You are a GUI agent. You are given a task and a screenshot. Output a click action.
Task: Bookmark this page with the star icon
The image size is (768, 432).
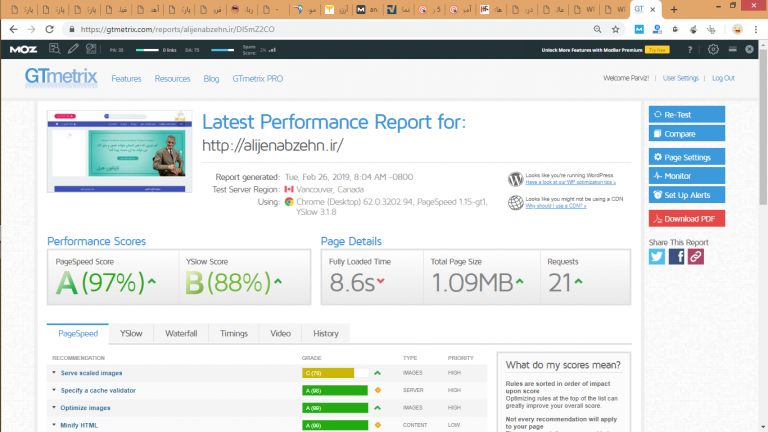[616, 29]
